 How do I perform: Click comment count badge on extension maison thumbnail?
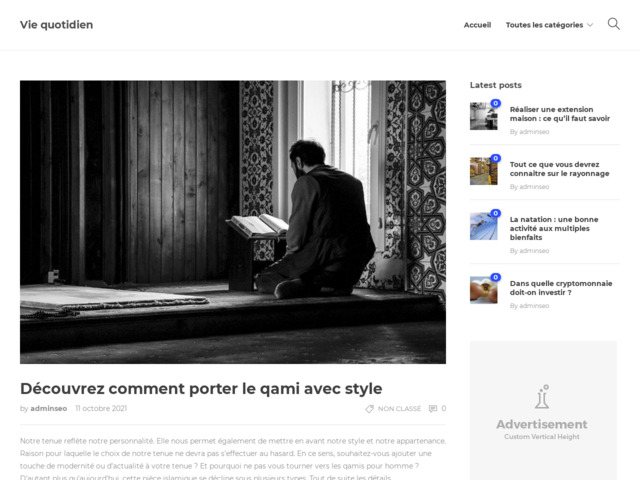click(496, 103)
